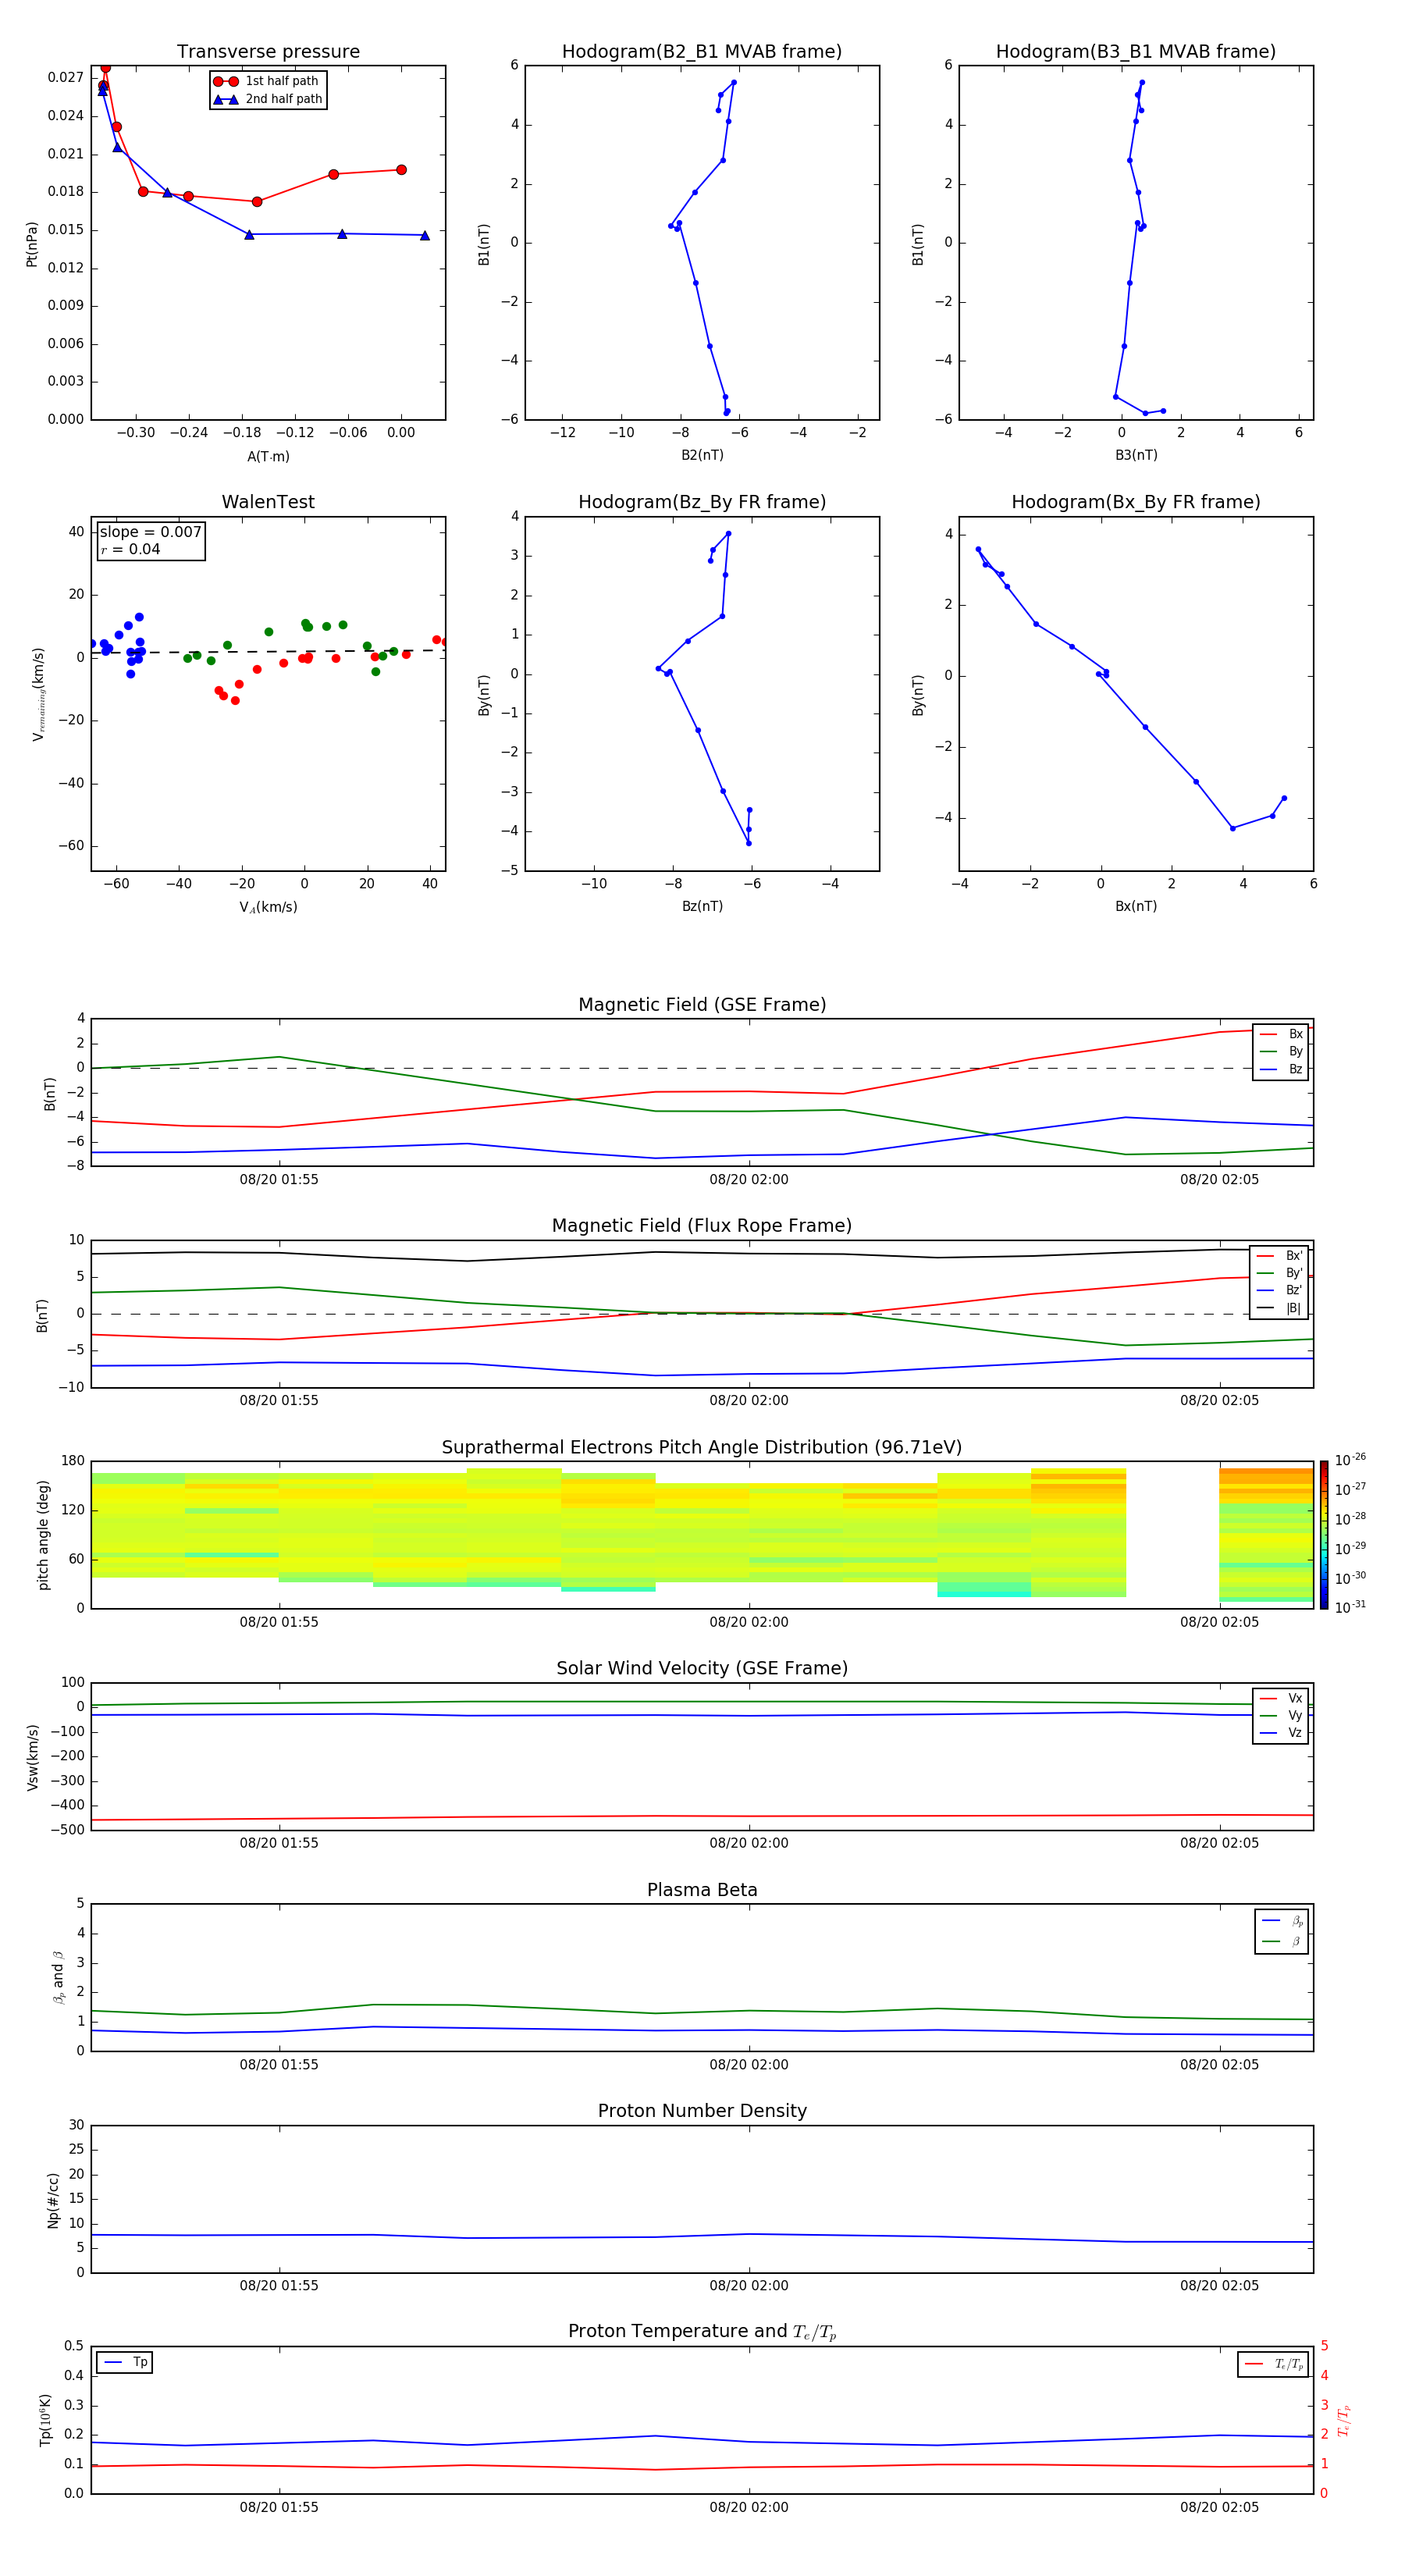Click the |B| legend entry in Flux Rope plot
Viewport: 1405px width, 2576px height.
pyautogui.click(x=1279, y=1308)
